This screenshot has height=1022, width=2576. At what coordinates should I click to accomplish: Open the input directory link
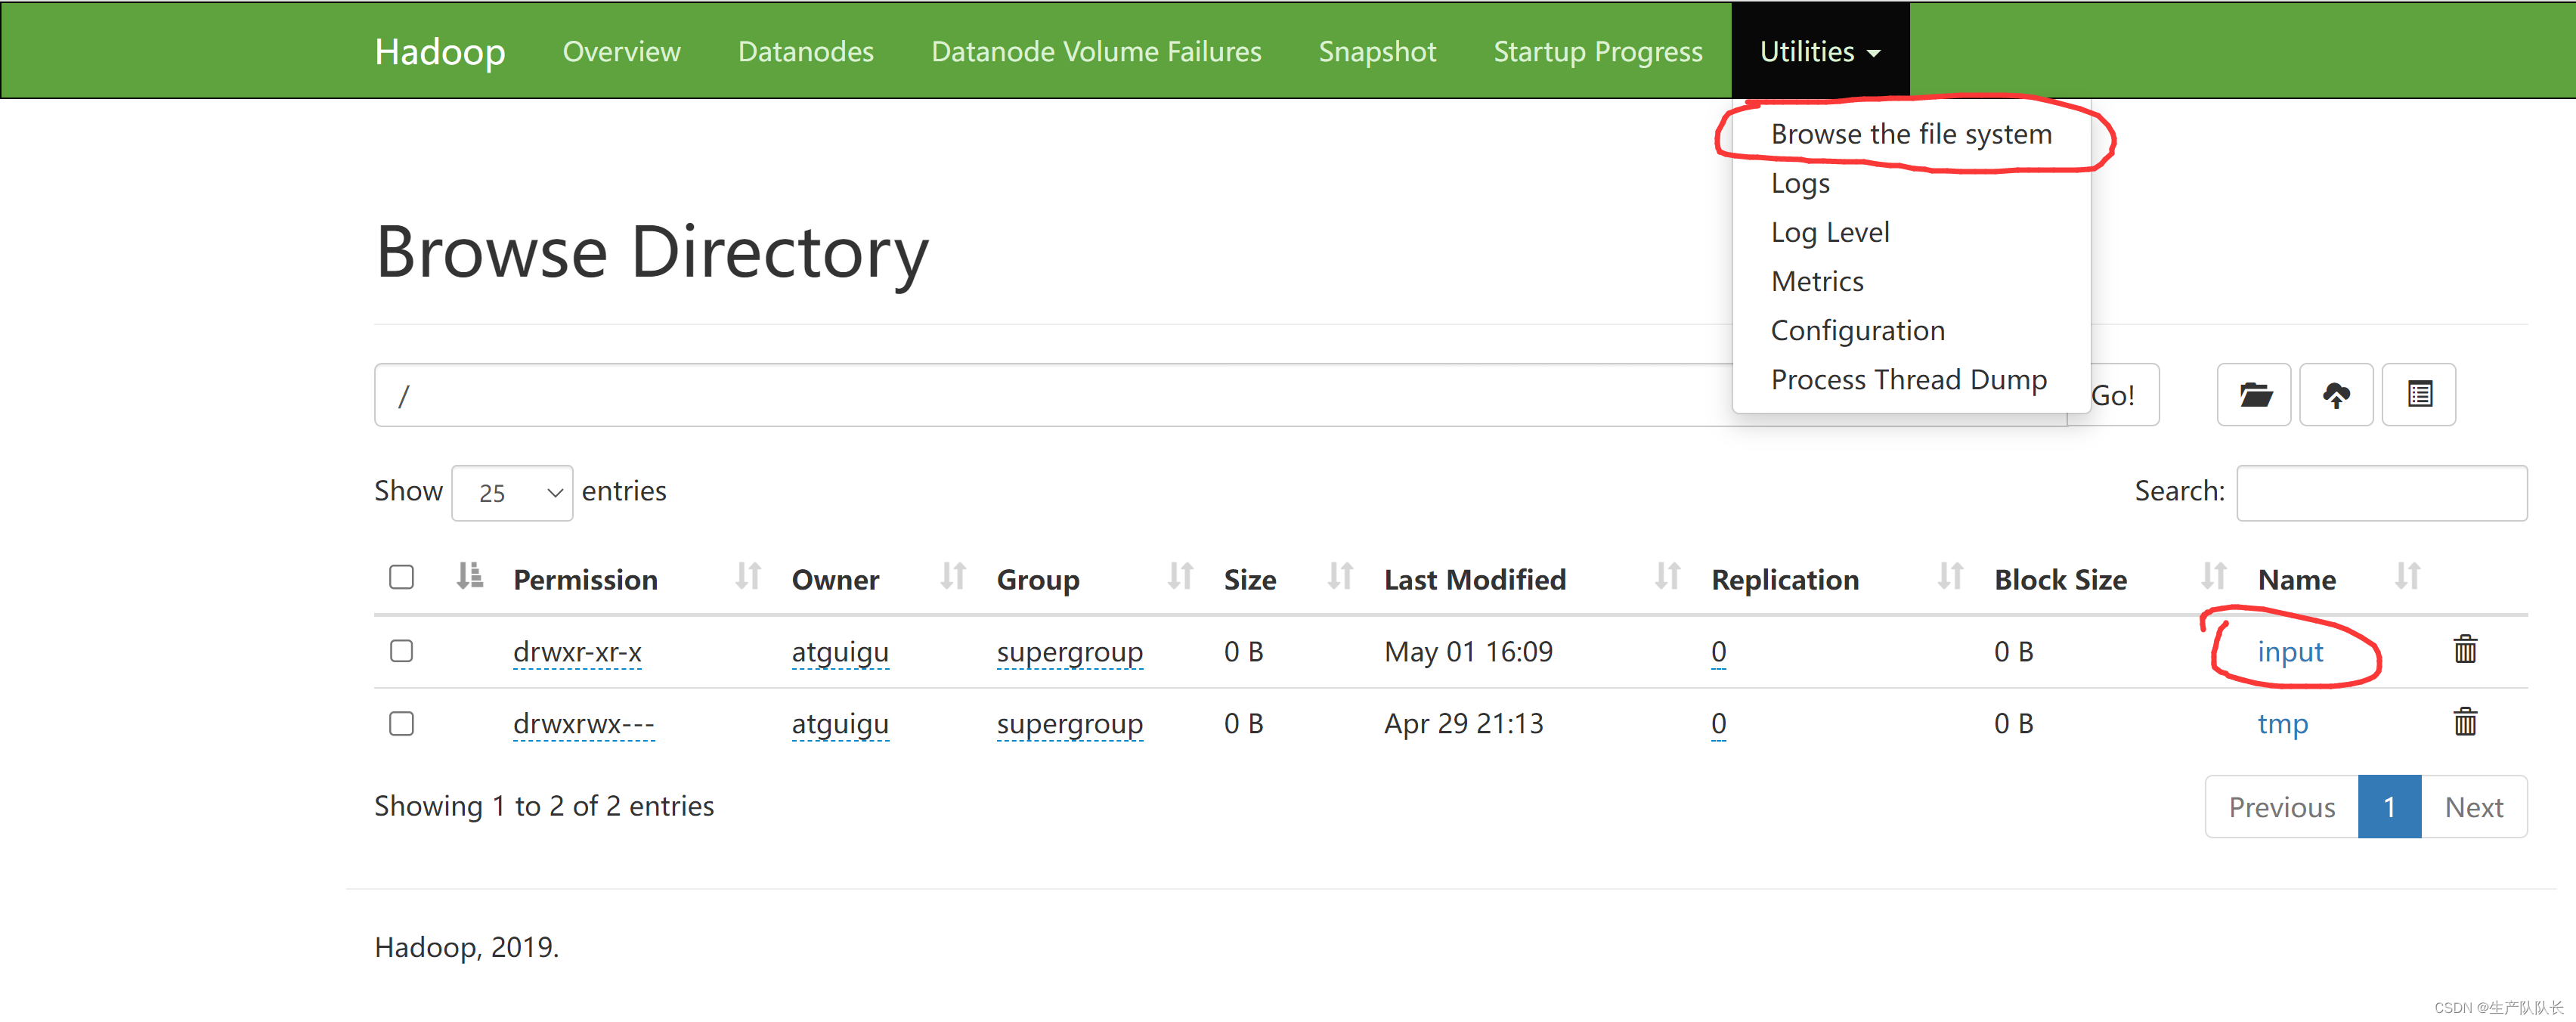(2289, 652)
